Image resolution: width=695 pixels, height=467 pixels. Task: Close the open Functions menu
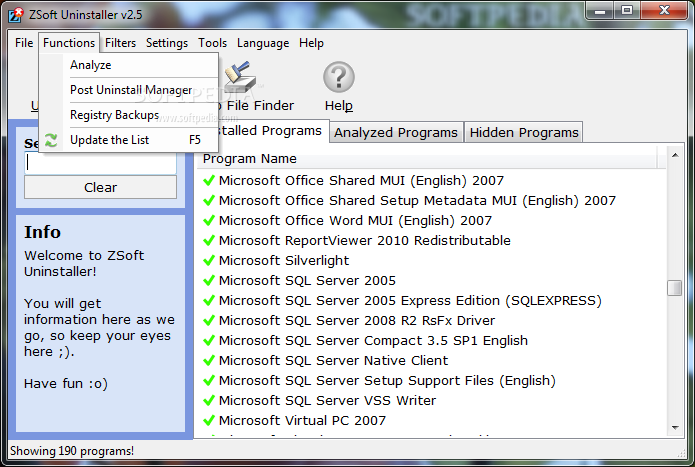69,43
